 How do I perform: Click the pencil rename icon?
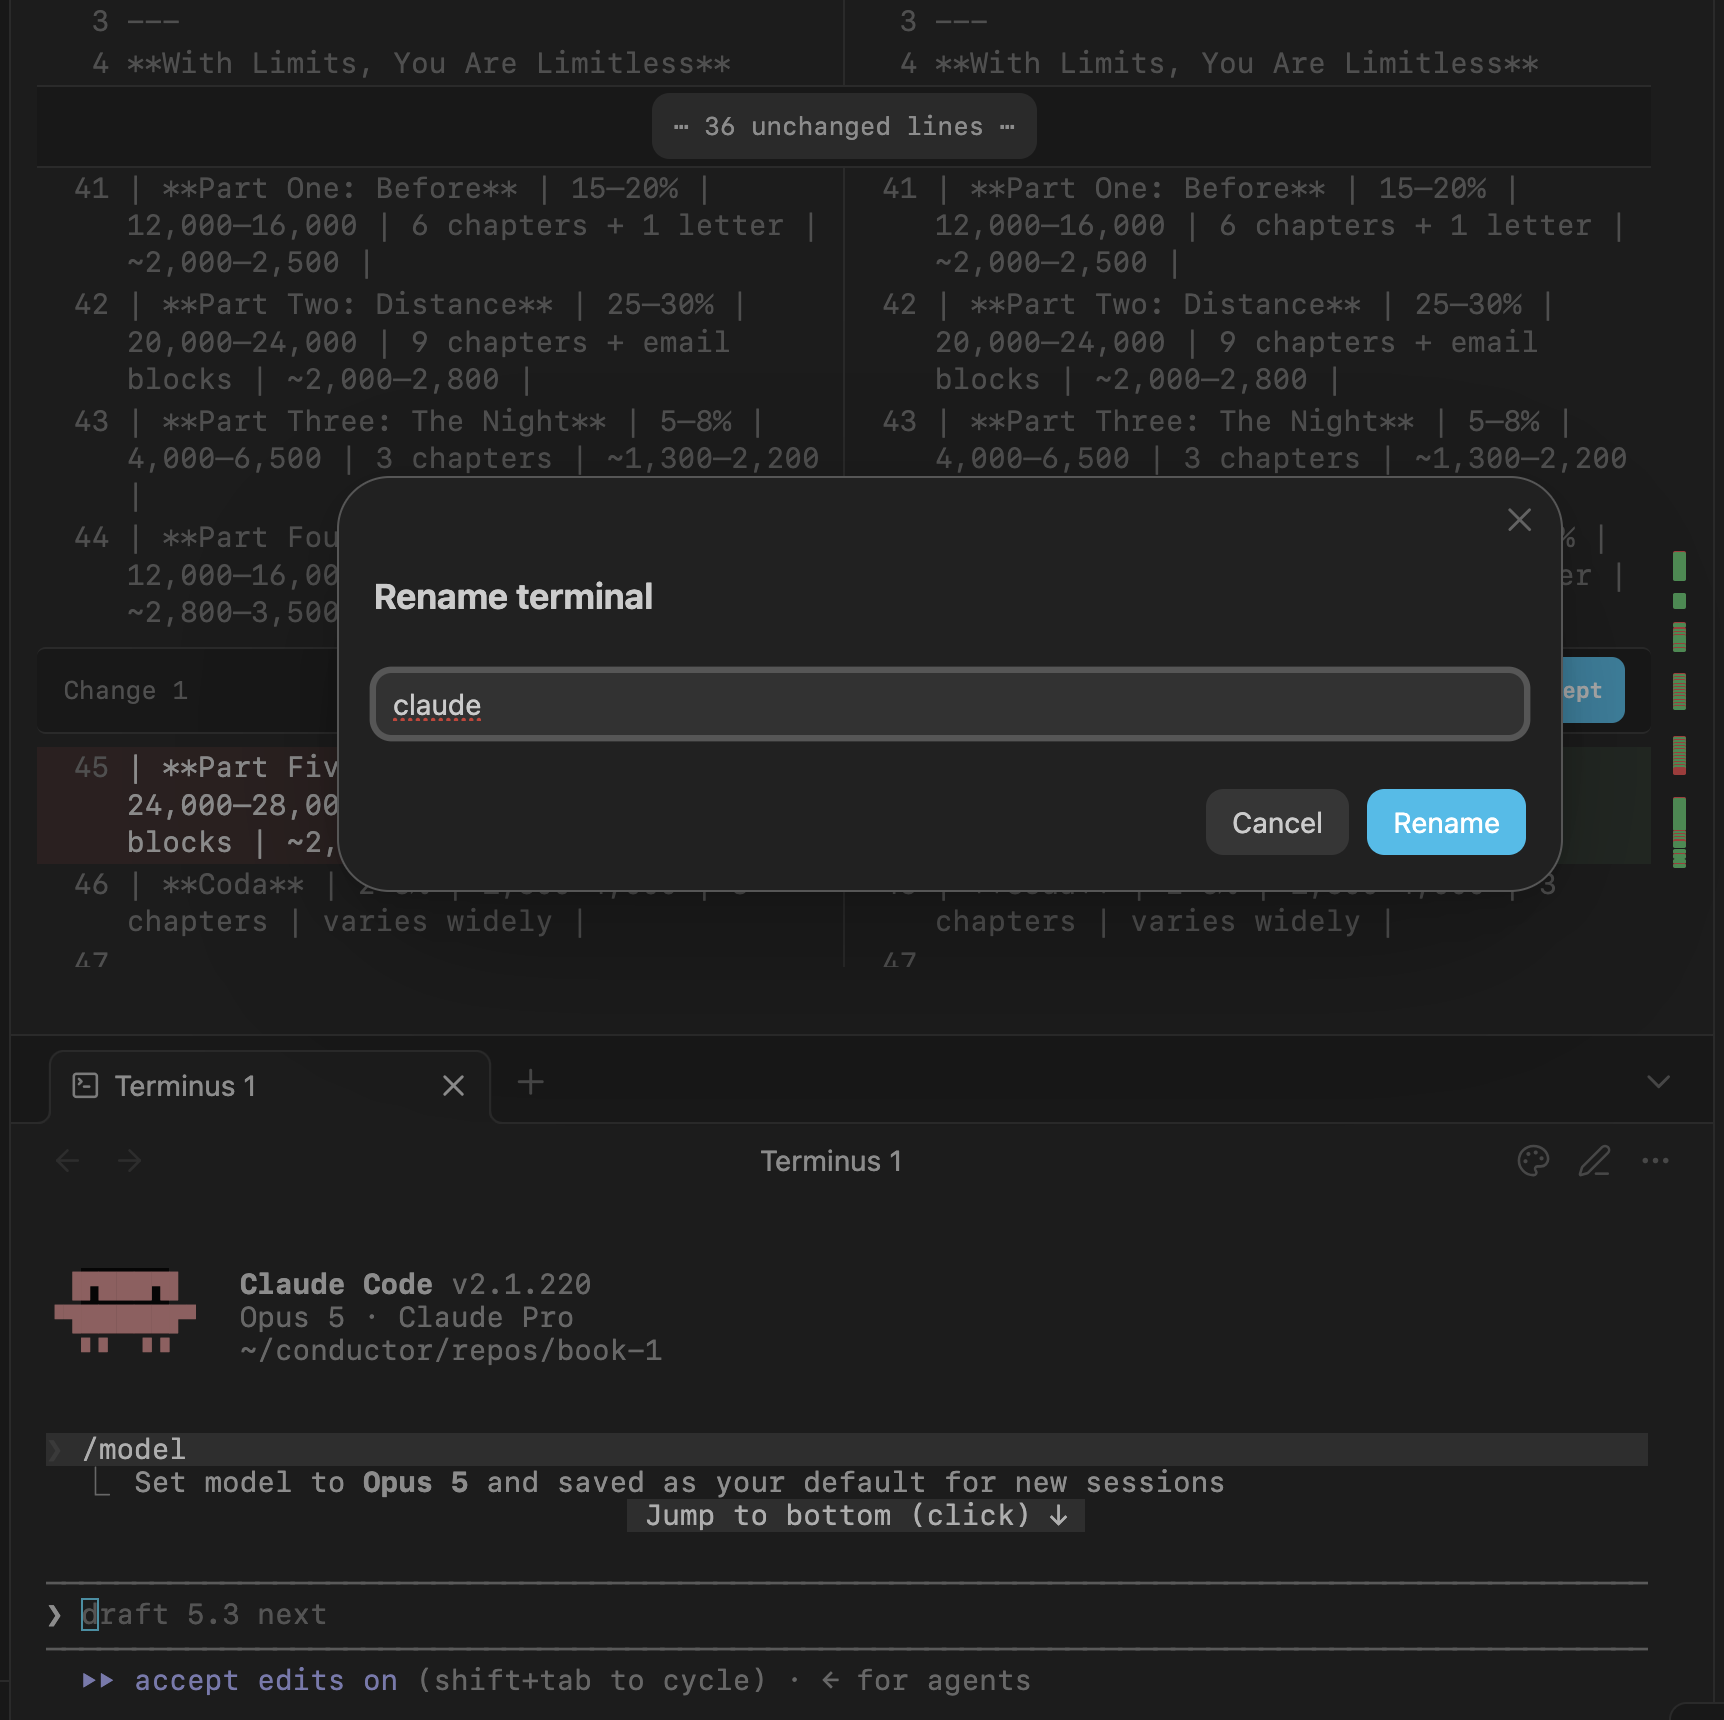point(1594,1161)
